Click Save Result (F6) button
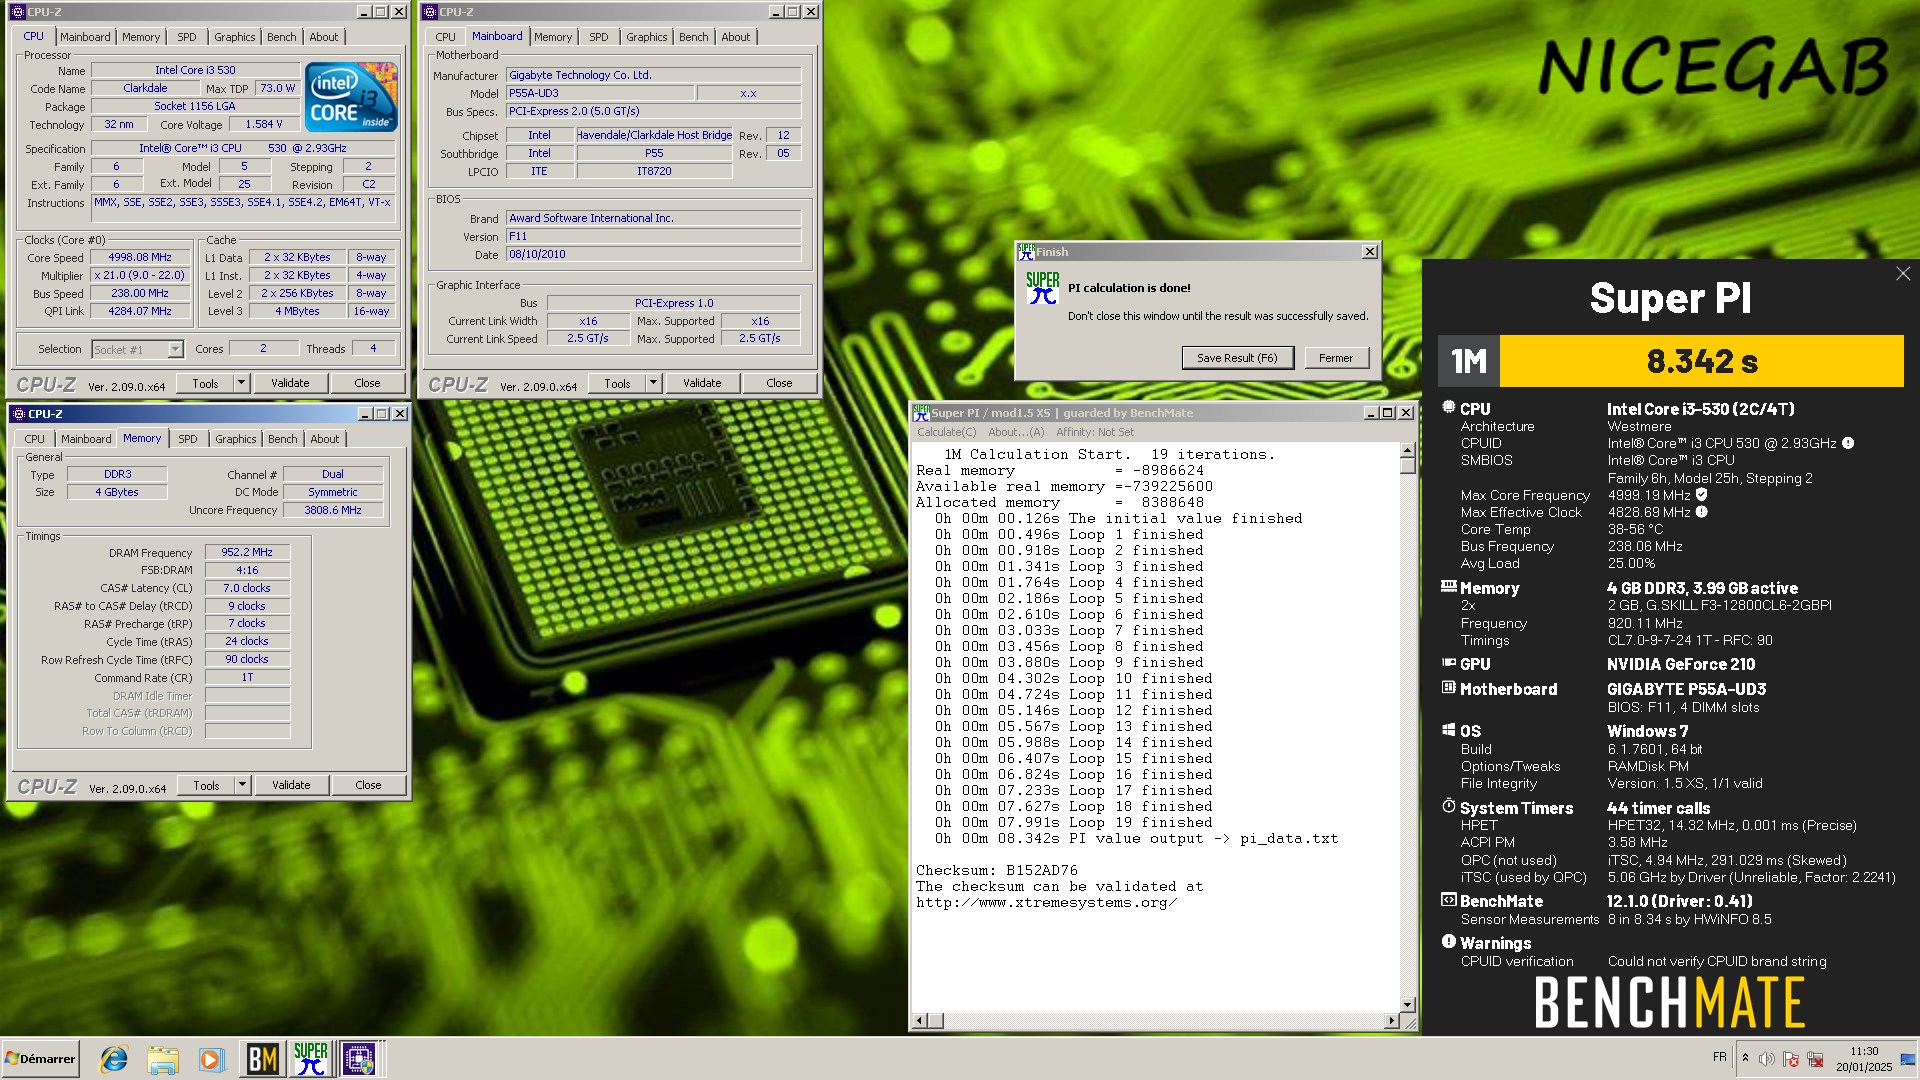This screenshot has width=1920, height=1080. pyautogui.click(x=1237, y=358)
